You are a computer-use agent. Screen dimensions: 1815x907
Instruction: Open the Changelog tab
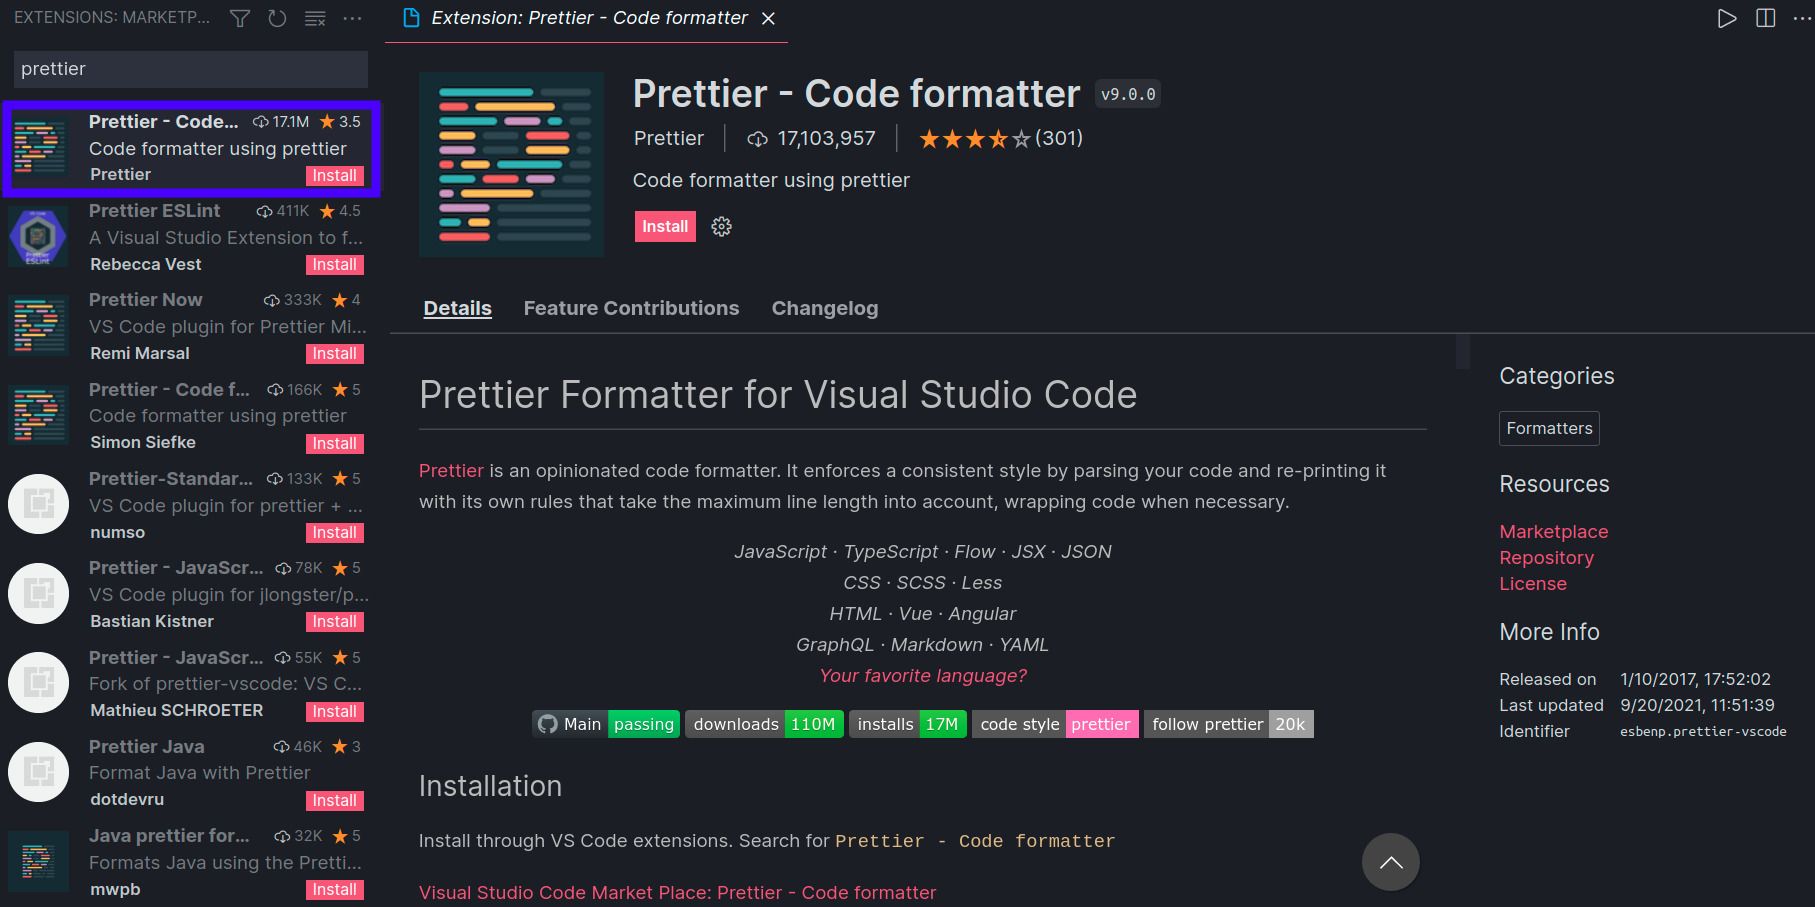[825, 308]
